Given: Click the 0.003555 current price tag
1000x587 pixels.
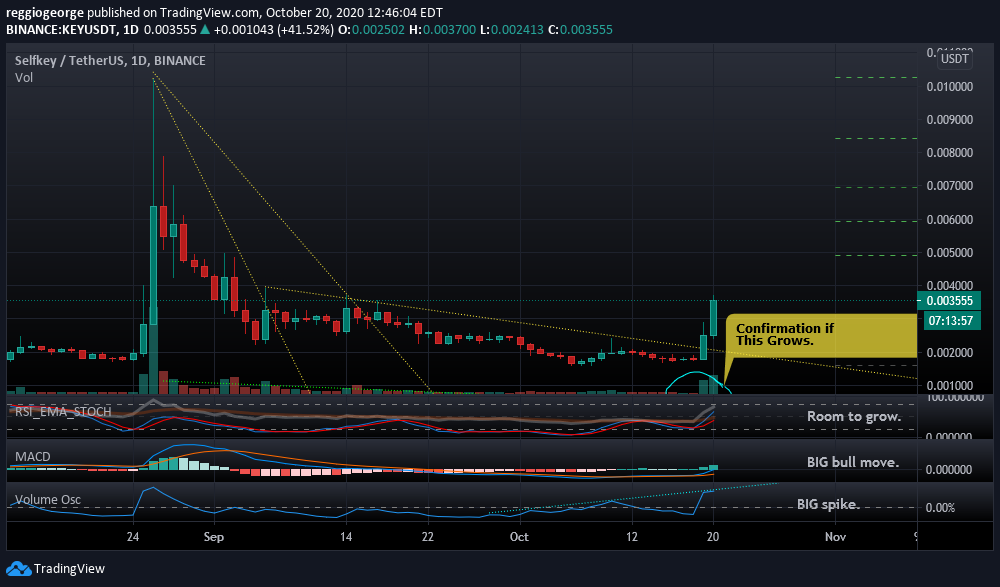Looking at the screenshot, I should click(x=949, y=301).
